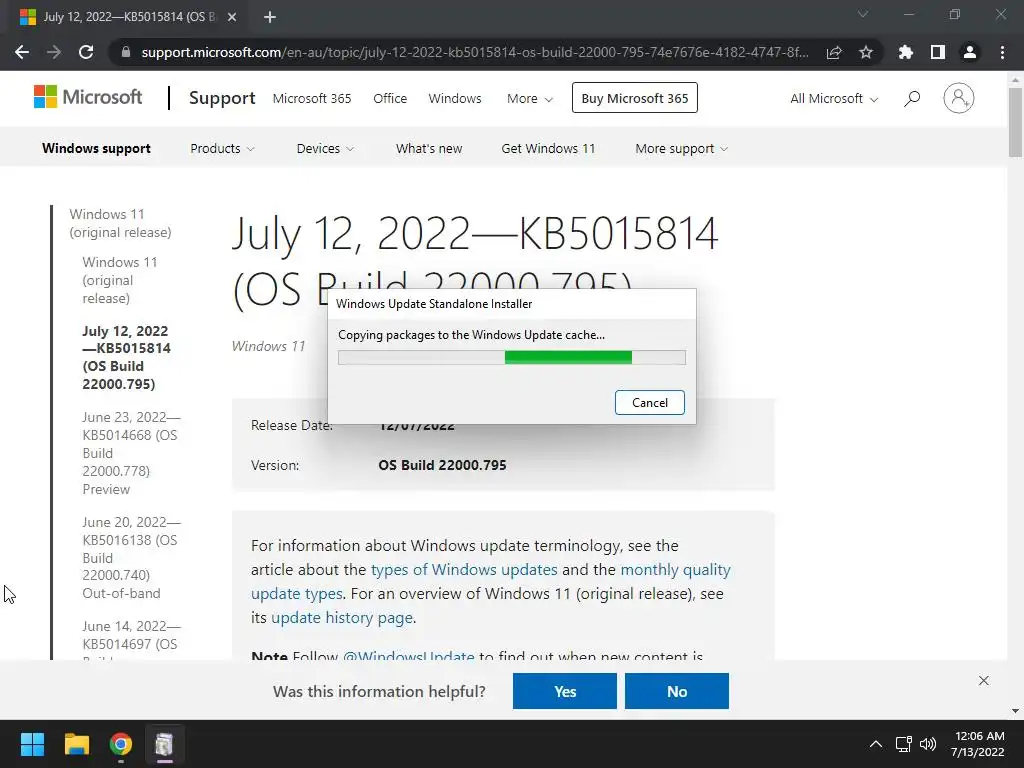The image size is (1024, 768).
Task: Expand the More support dropdown
Action: (x=681, y=149)
